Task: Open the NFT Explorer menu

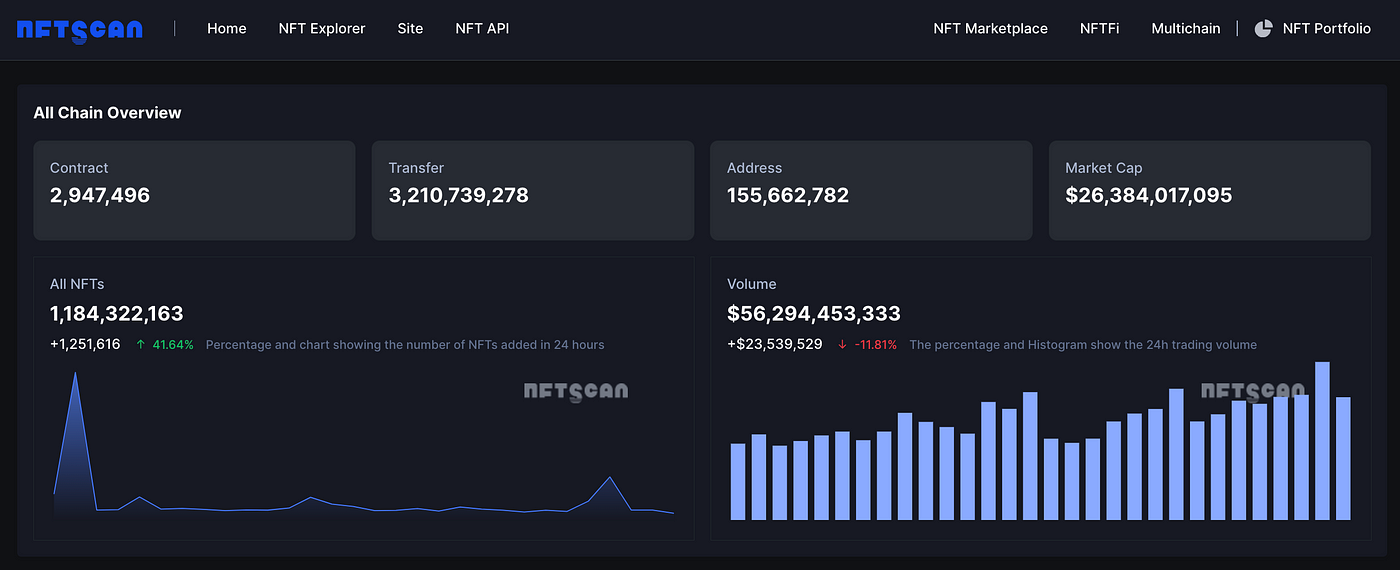Action: [x=322, y=29]
